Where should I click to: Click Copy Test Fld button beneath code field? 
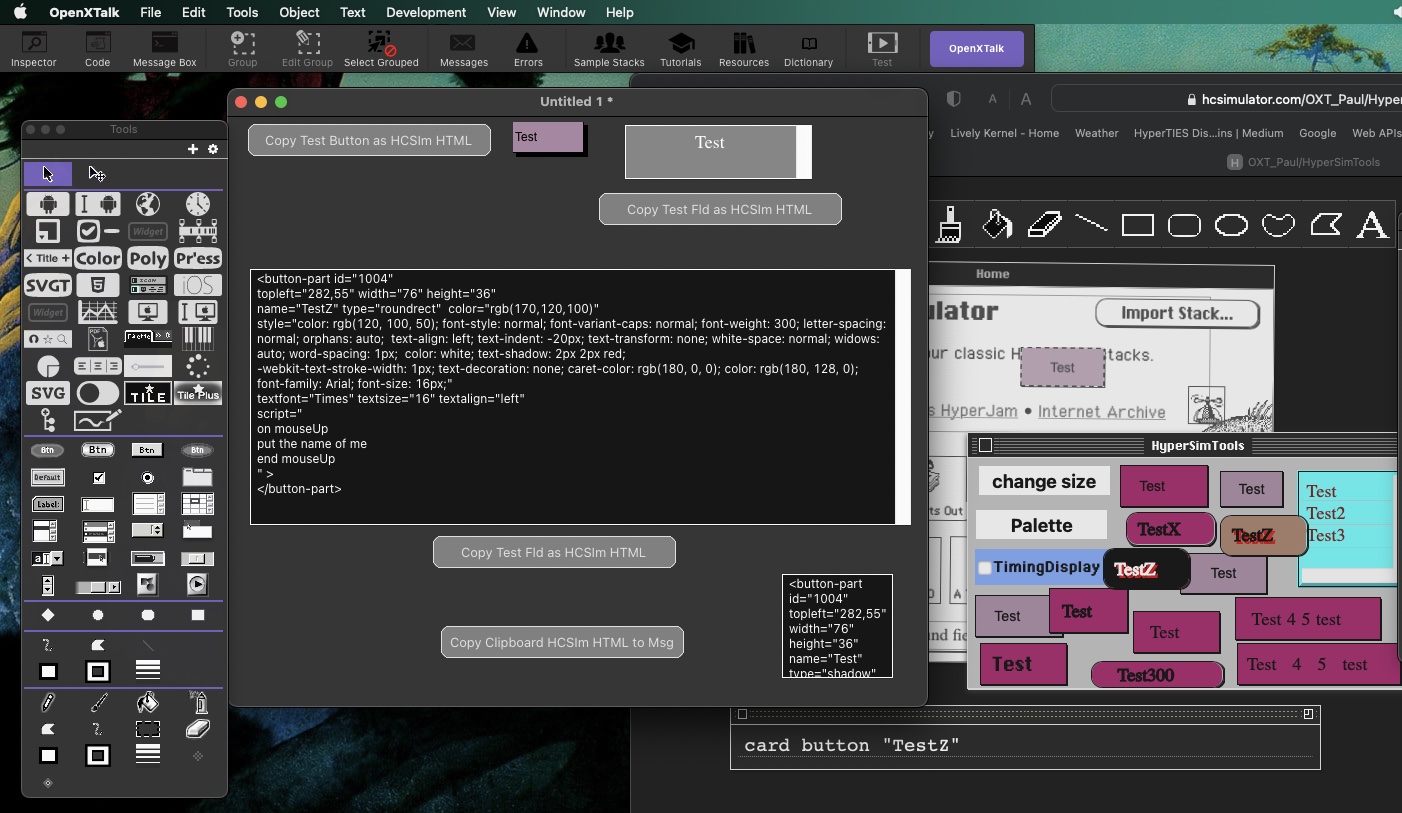point(554,552)
